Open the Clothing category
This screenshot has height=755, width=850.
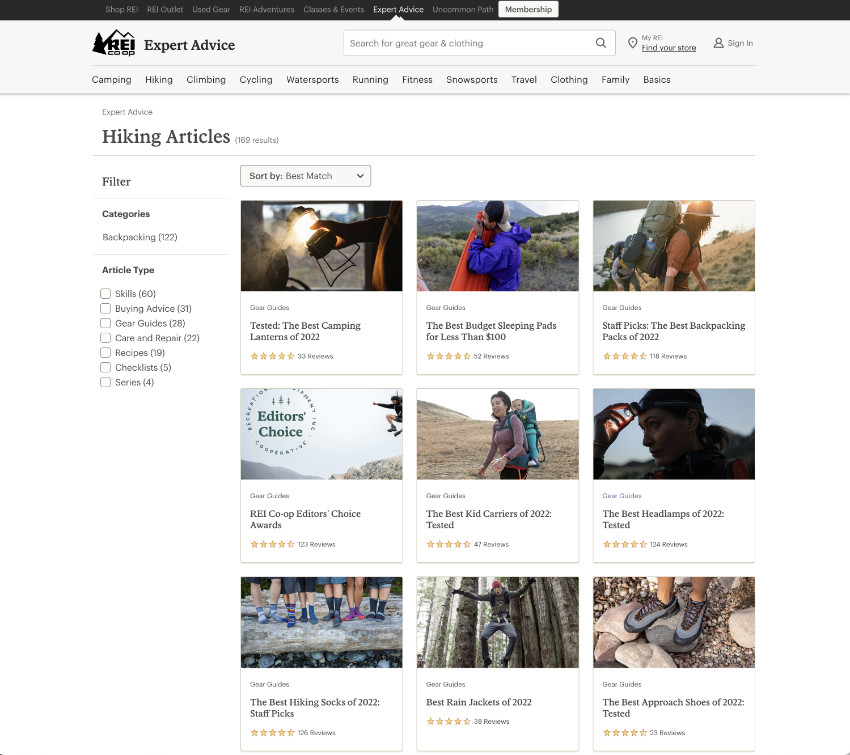point(569,80)
